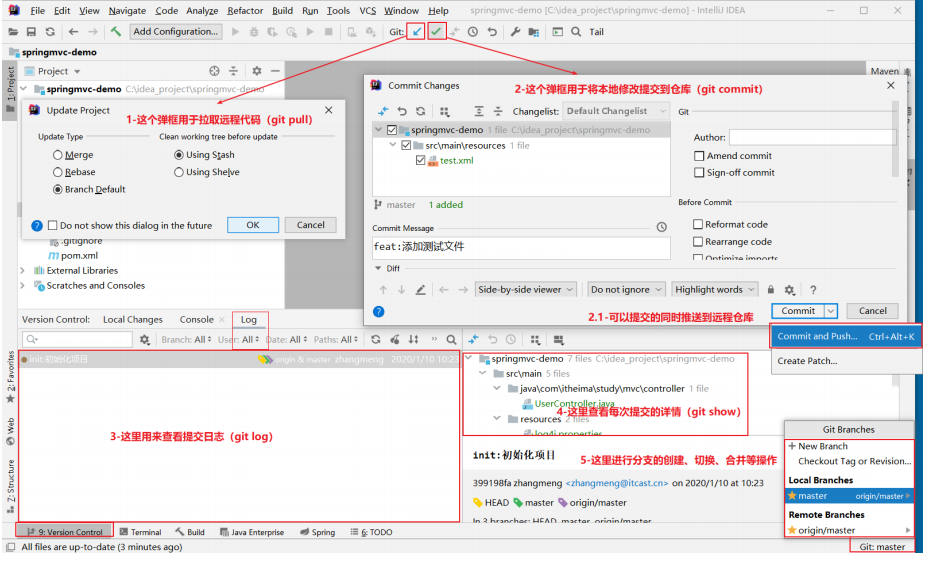Click the Author input field
This screenshot has width=928, height=567.
[813, 137]
